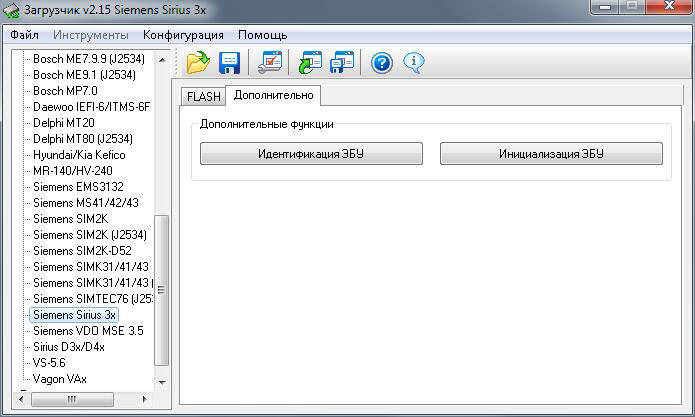695x417 pixels.
Task: Select Bosch MP7.0 in the ECU list
Action: click(65, 90)
